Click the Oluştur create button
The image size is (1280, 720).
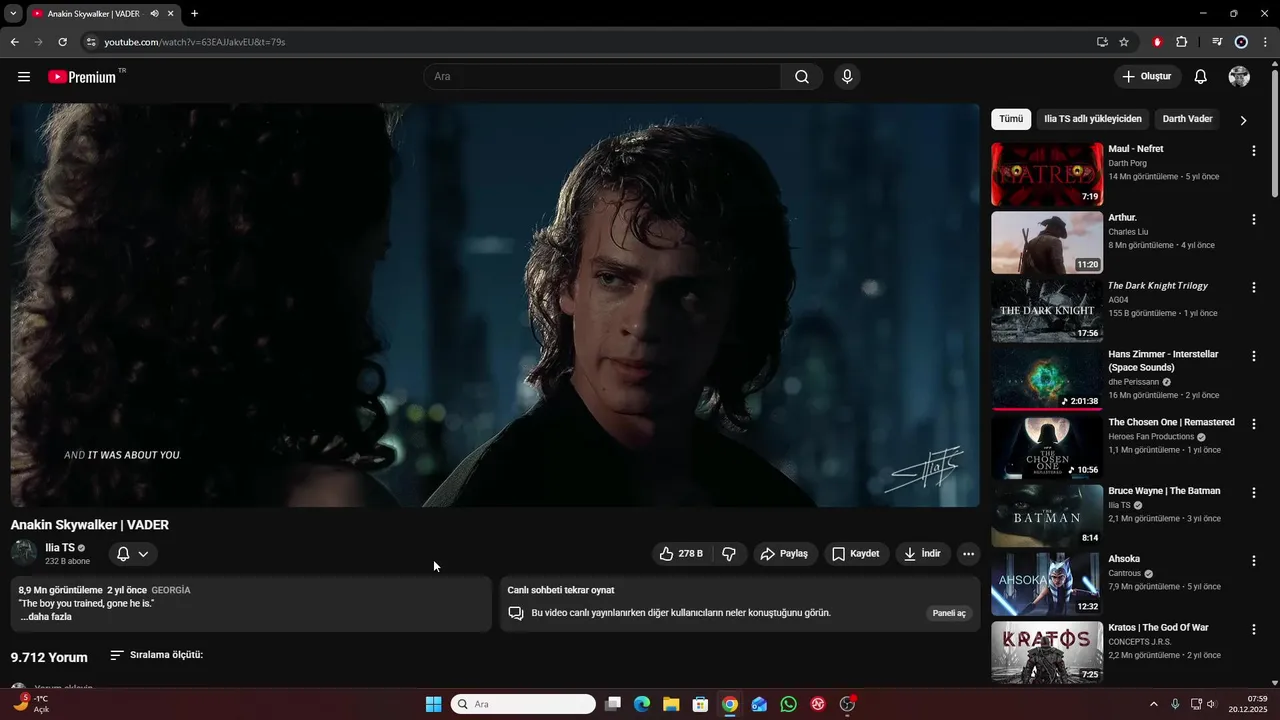pos(1148,77)
